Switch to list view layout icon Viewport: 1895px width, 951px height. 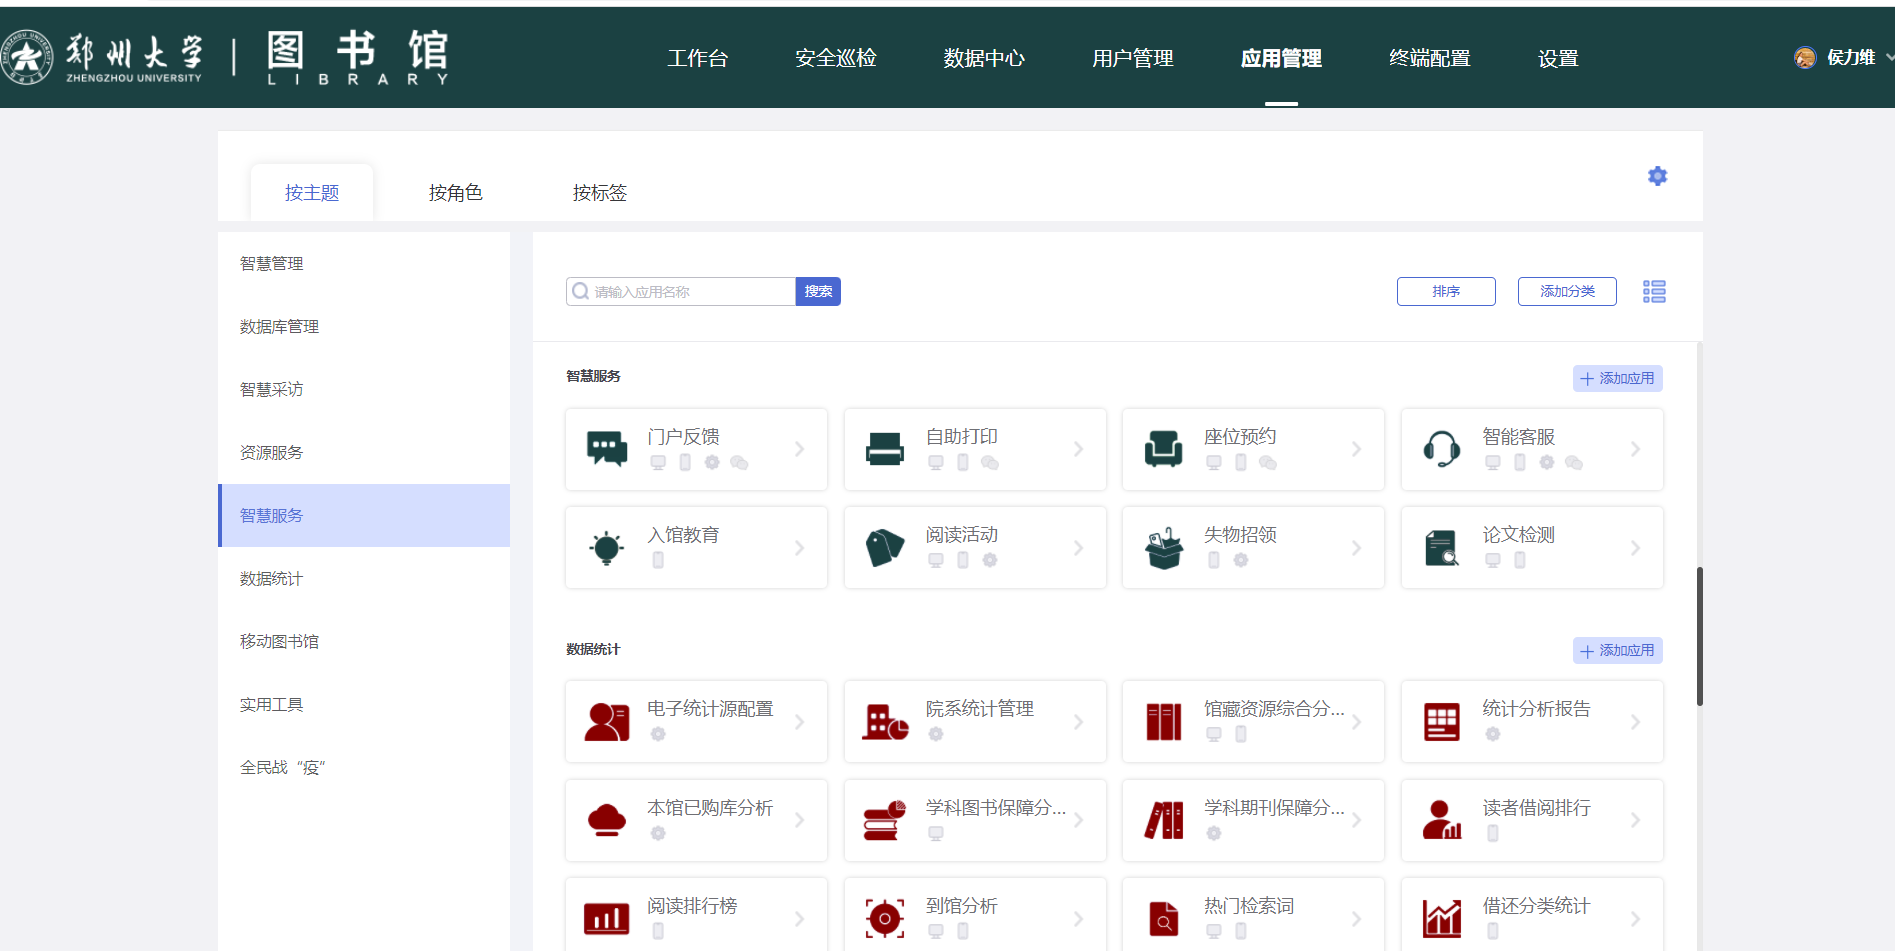click(x=1654, y=291)
